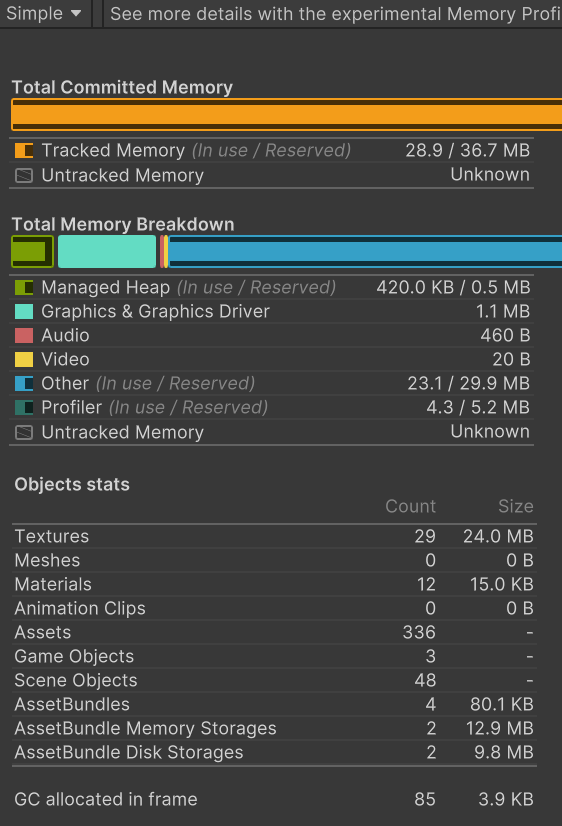Click the experimental Memory Profiler details link
Image resolution: width=562 pixels, height=826 pixels.
[x=333, y=13]
